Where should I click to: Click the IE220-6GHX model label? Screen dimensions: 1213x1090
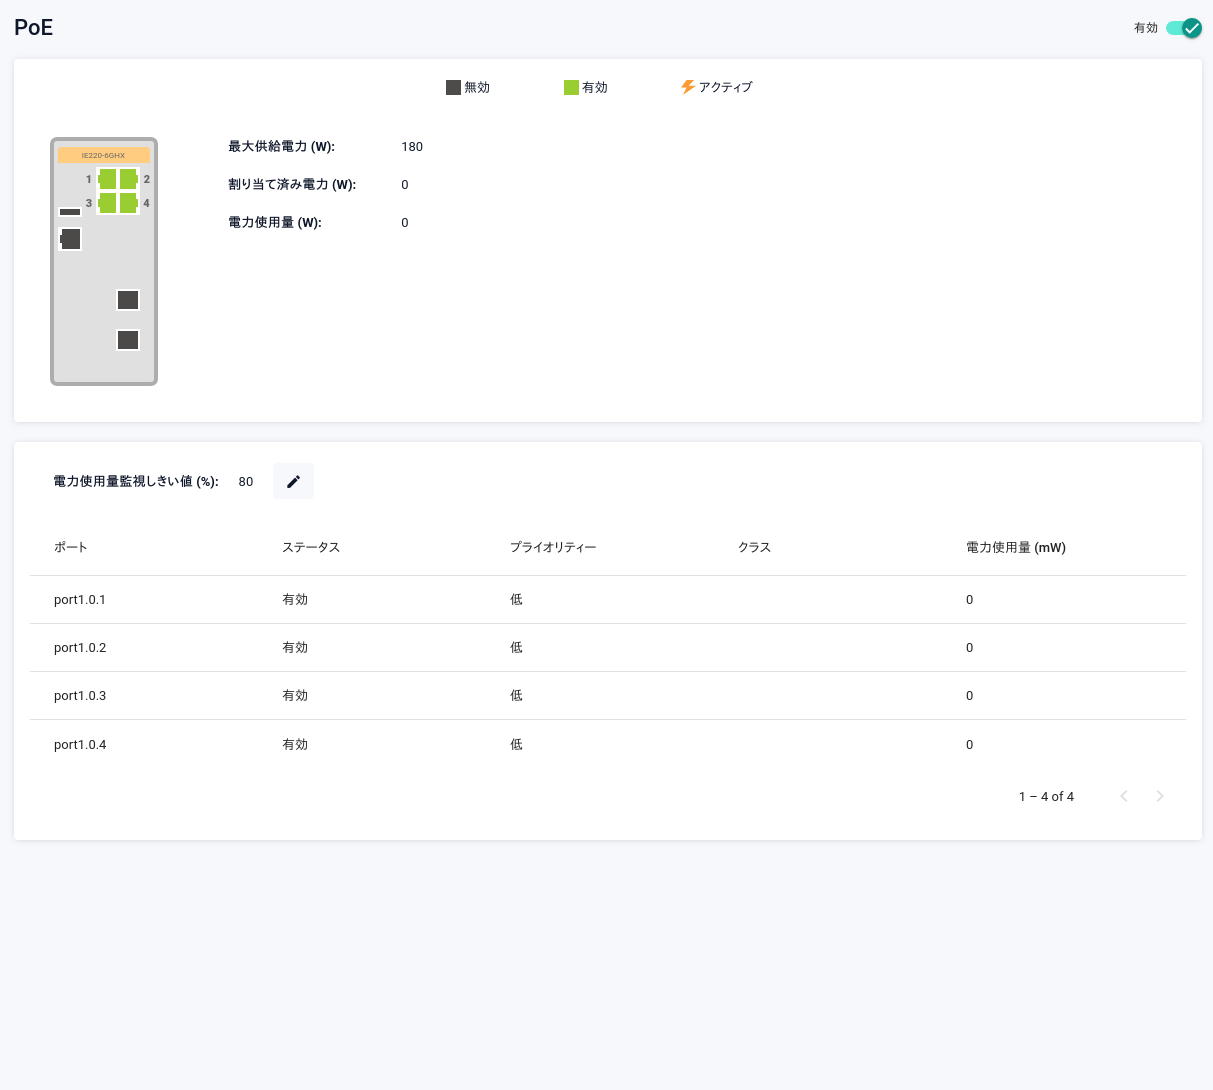[x=104, y=155]
